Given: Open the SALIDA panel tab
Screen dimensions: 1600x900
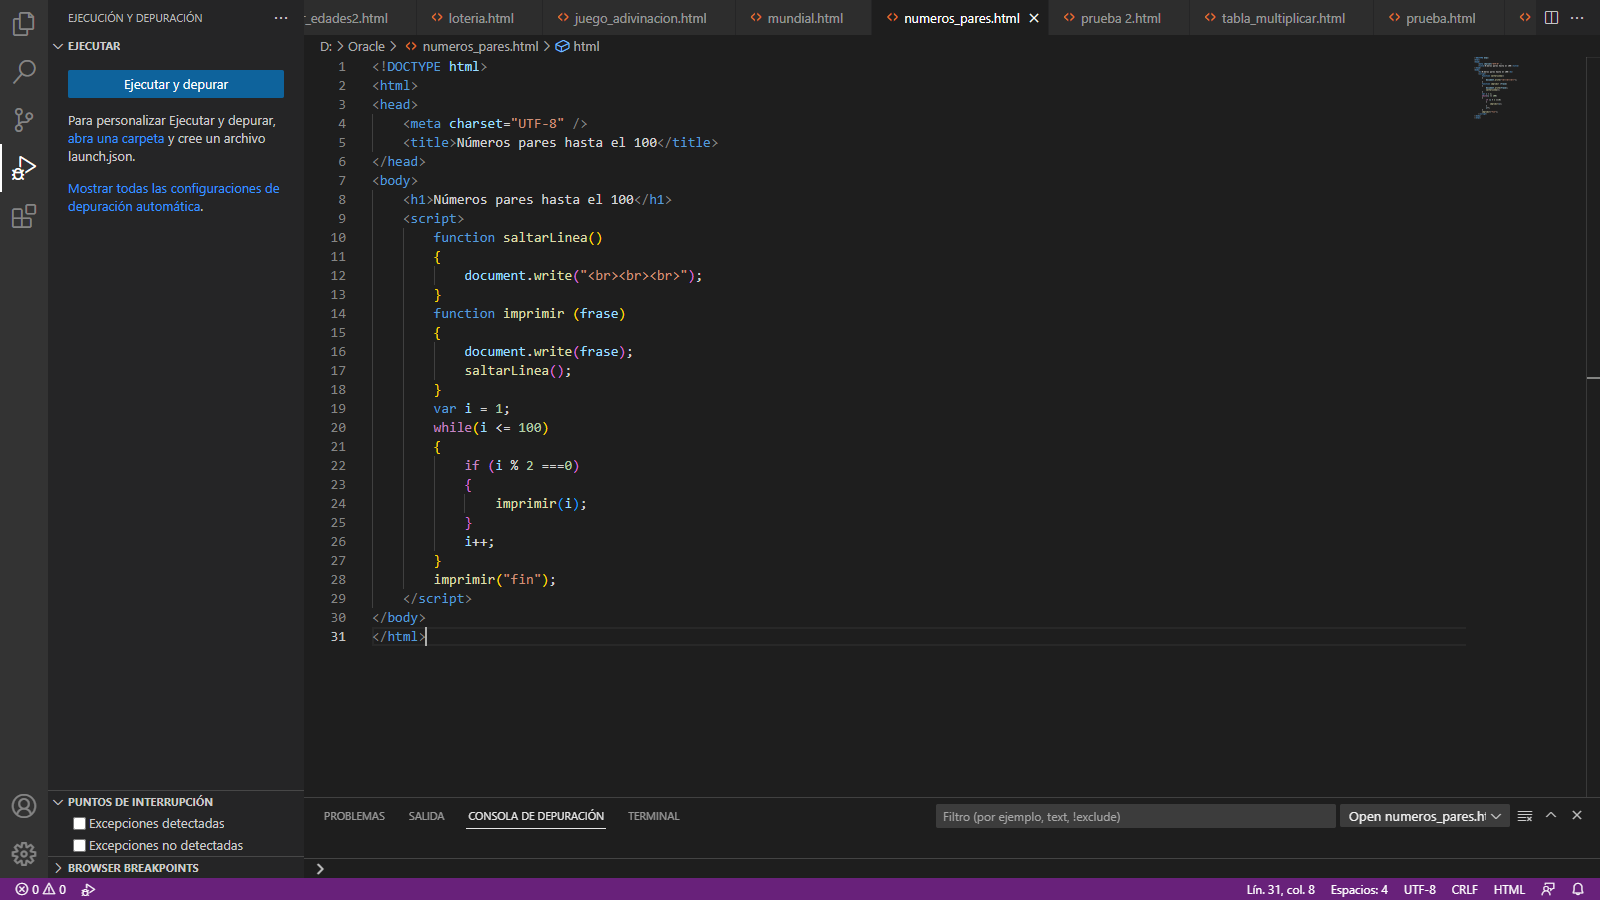Looking at the screenshot, I should pos(426,816).
